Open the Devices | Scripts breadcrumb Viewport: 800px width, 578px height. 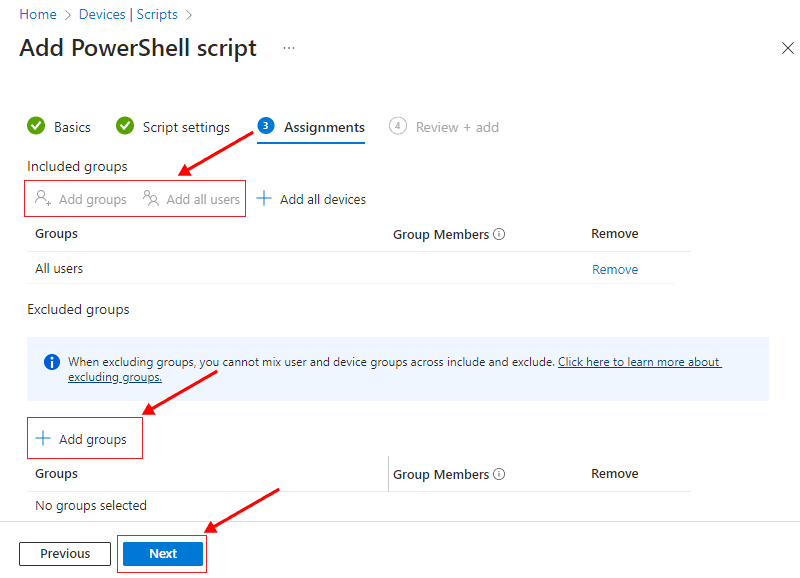[127, 15]
